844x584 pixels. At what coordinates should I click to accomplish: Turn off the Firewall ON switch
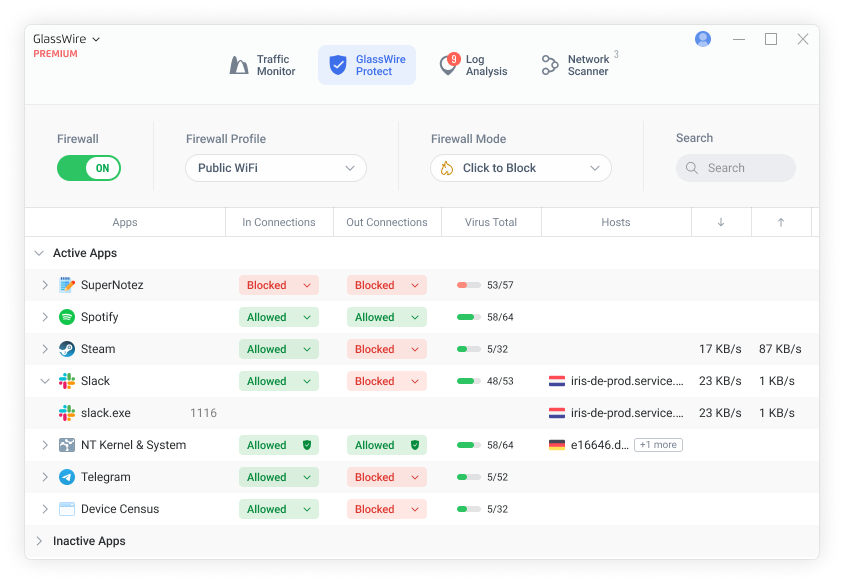[89, 168]
